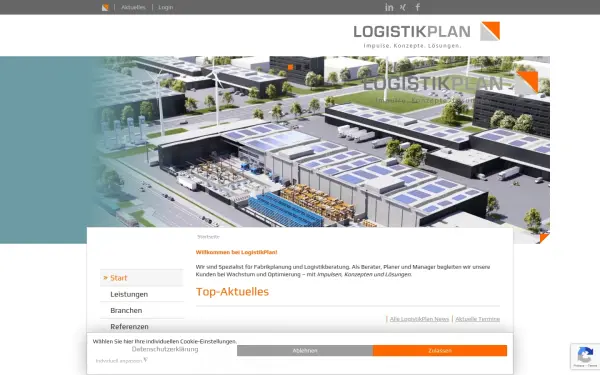Open the Datenschutzerklärung link

coord(165,349)
